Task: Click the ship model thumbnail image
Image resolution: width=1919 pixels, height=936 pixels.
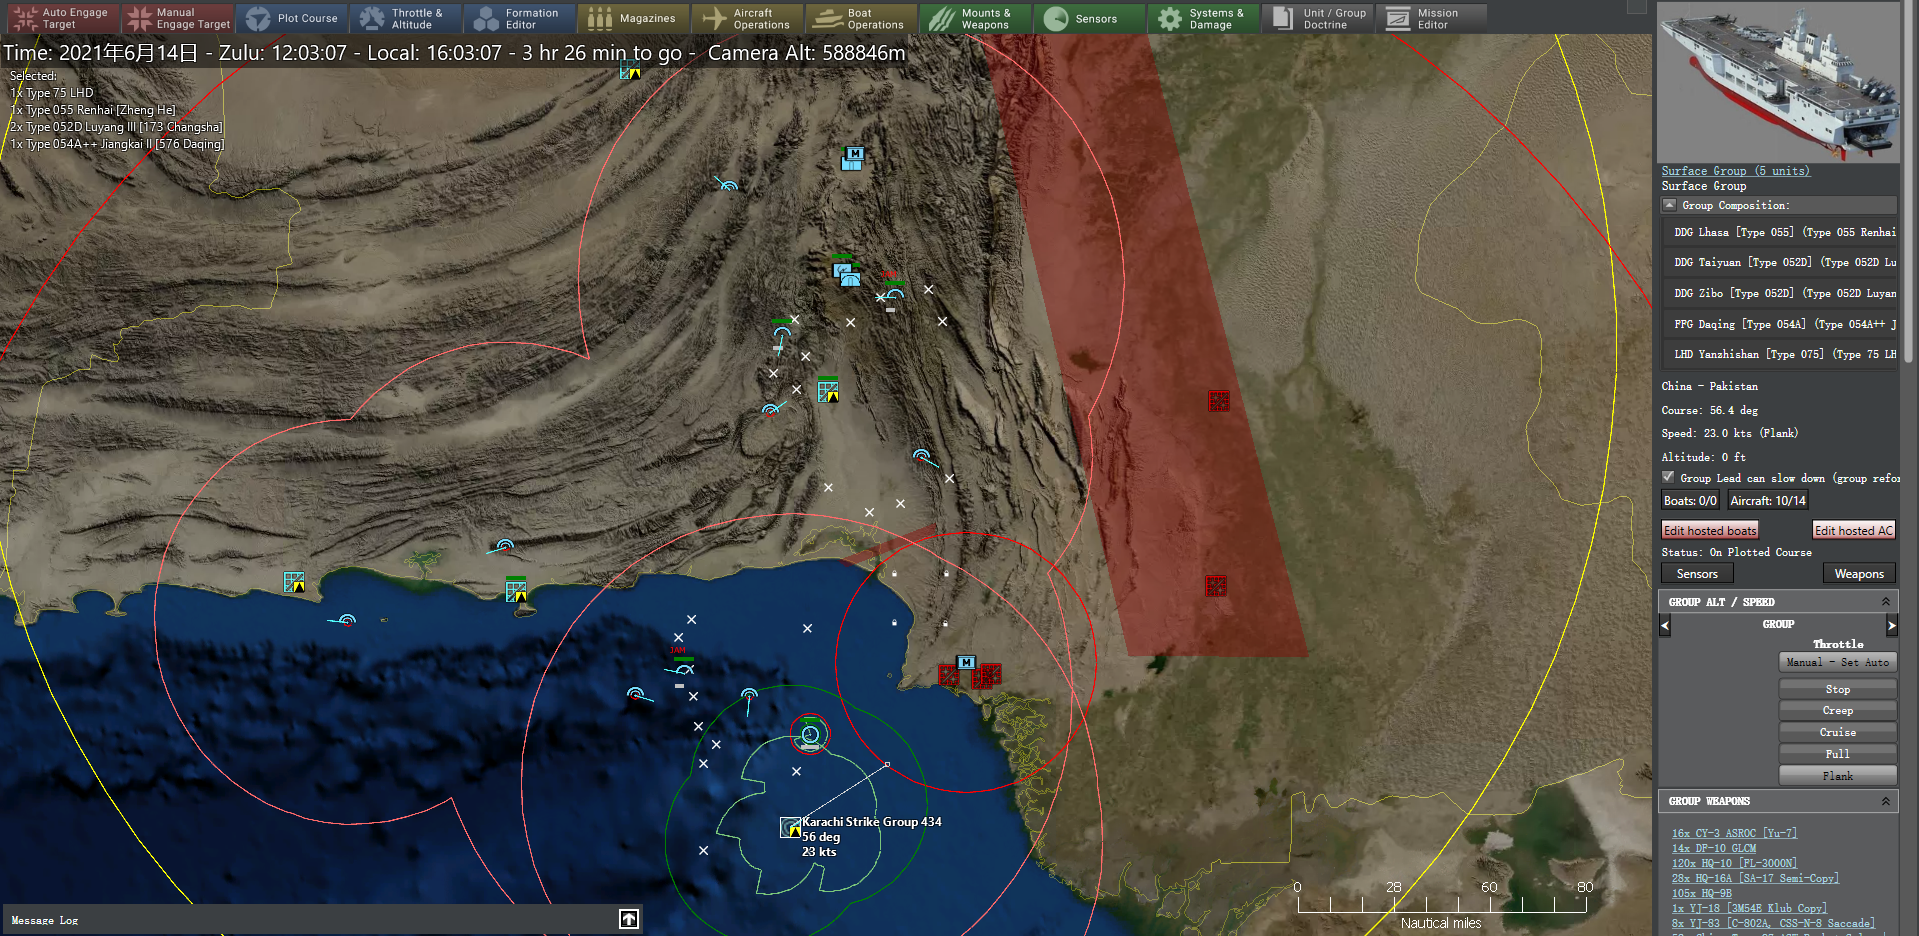Action: point(1778,82)
